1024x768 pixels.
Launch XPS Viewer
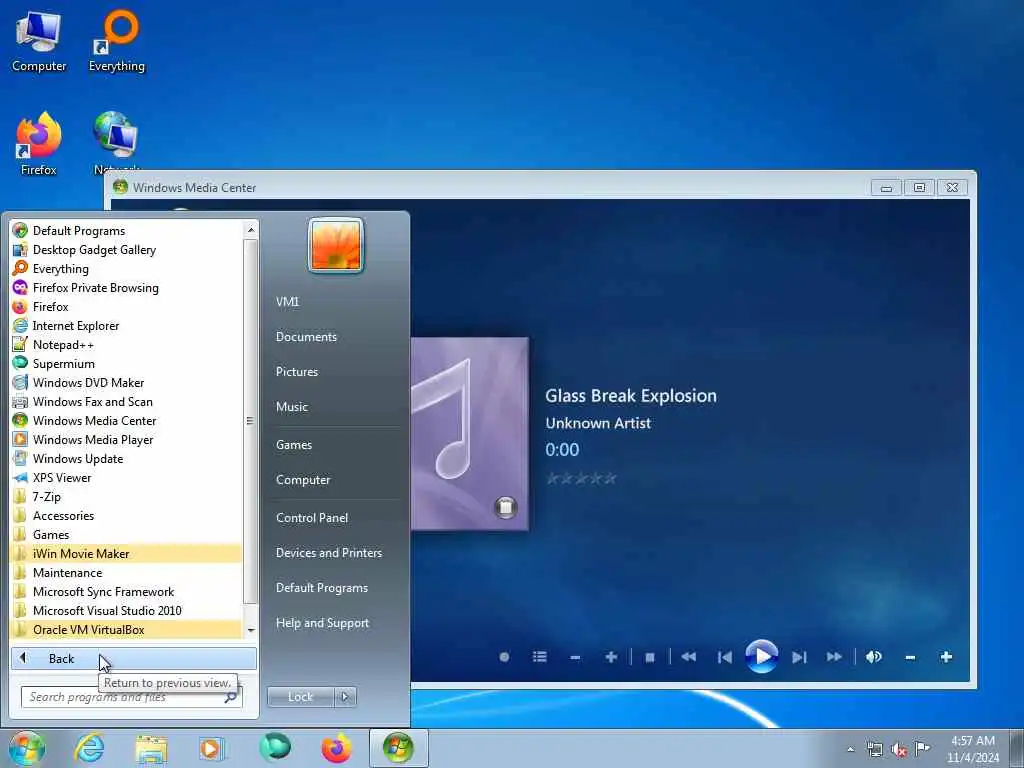pyautogui.click(x=127, y=477)
